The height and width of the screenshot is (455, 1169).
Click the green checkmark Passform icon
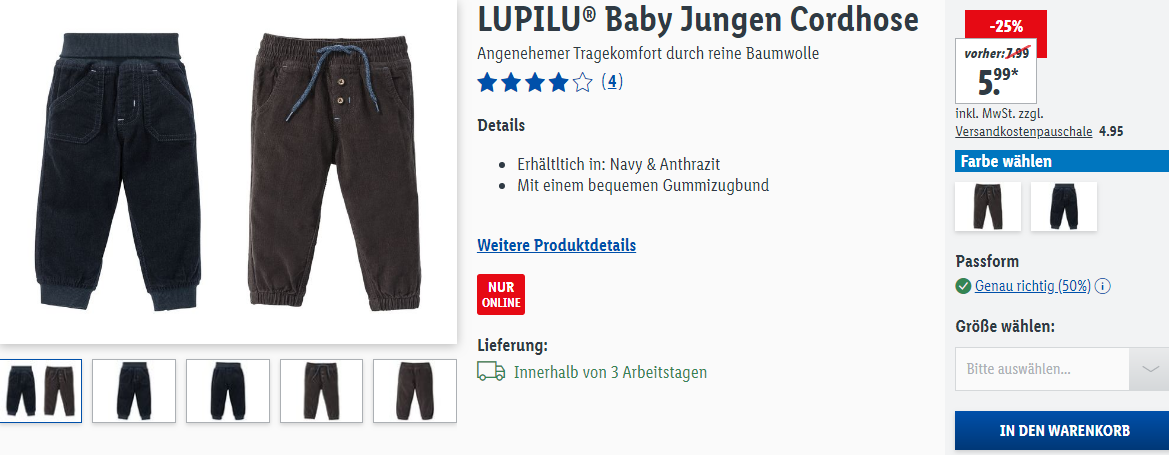[963, 286]
